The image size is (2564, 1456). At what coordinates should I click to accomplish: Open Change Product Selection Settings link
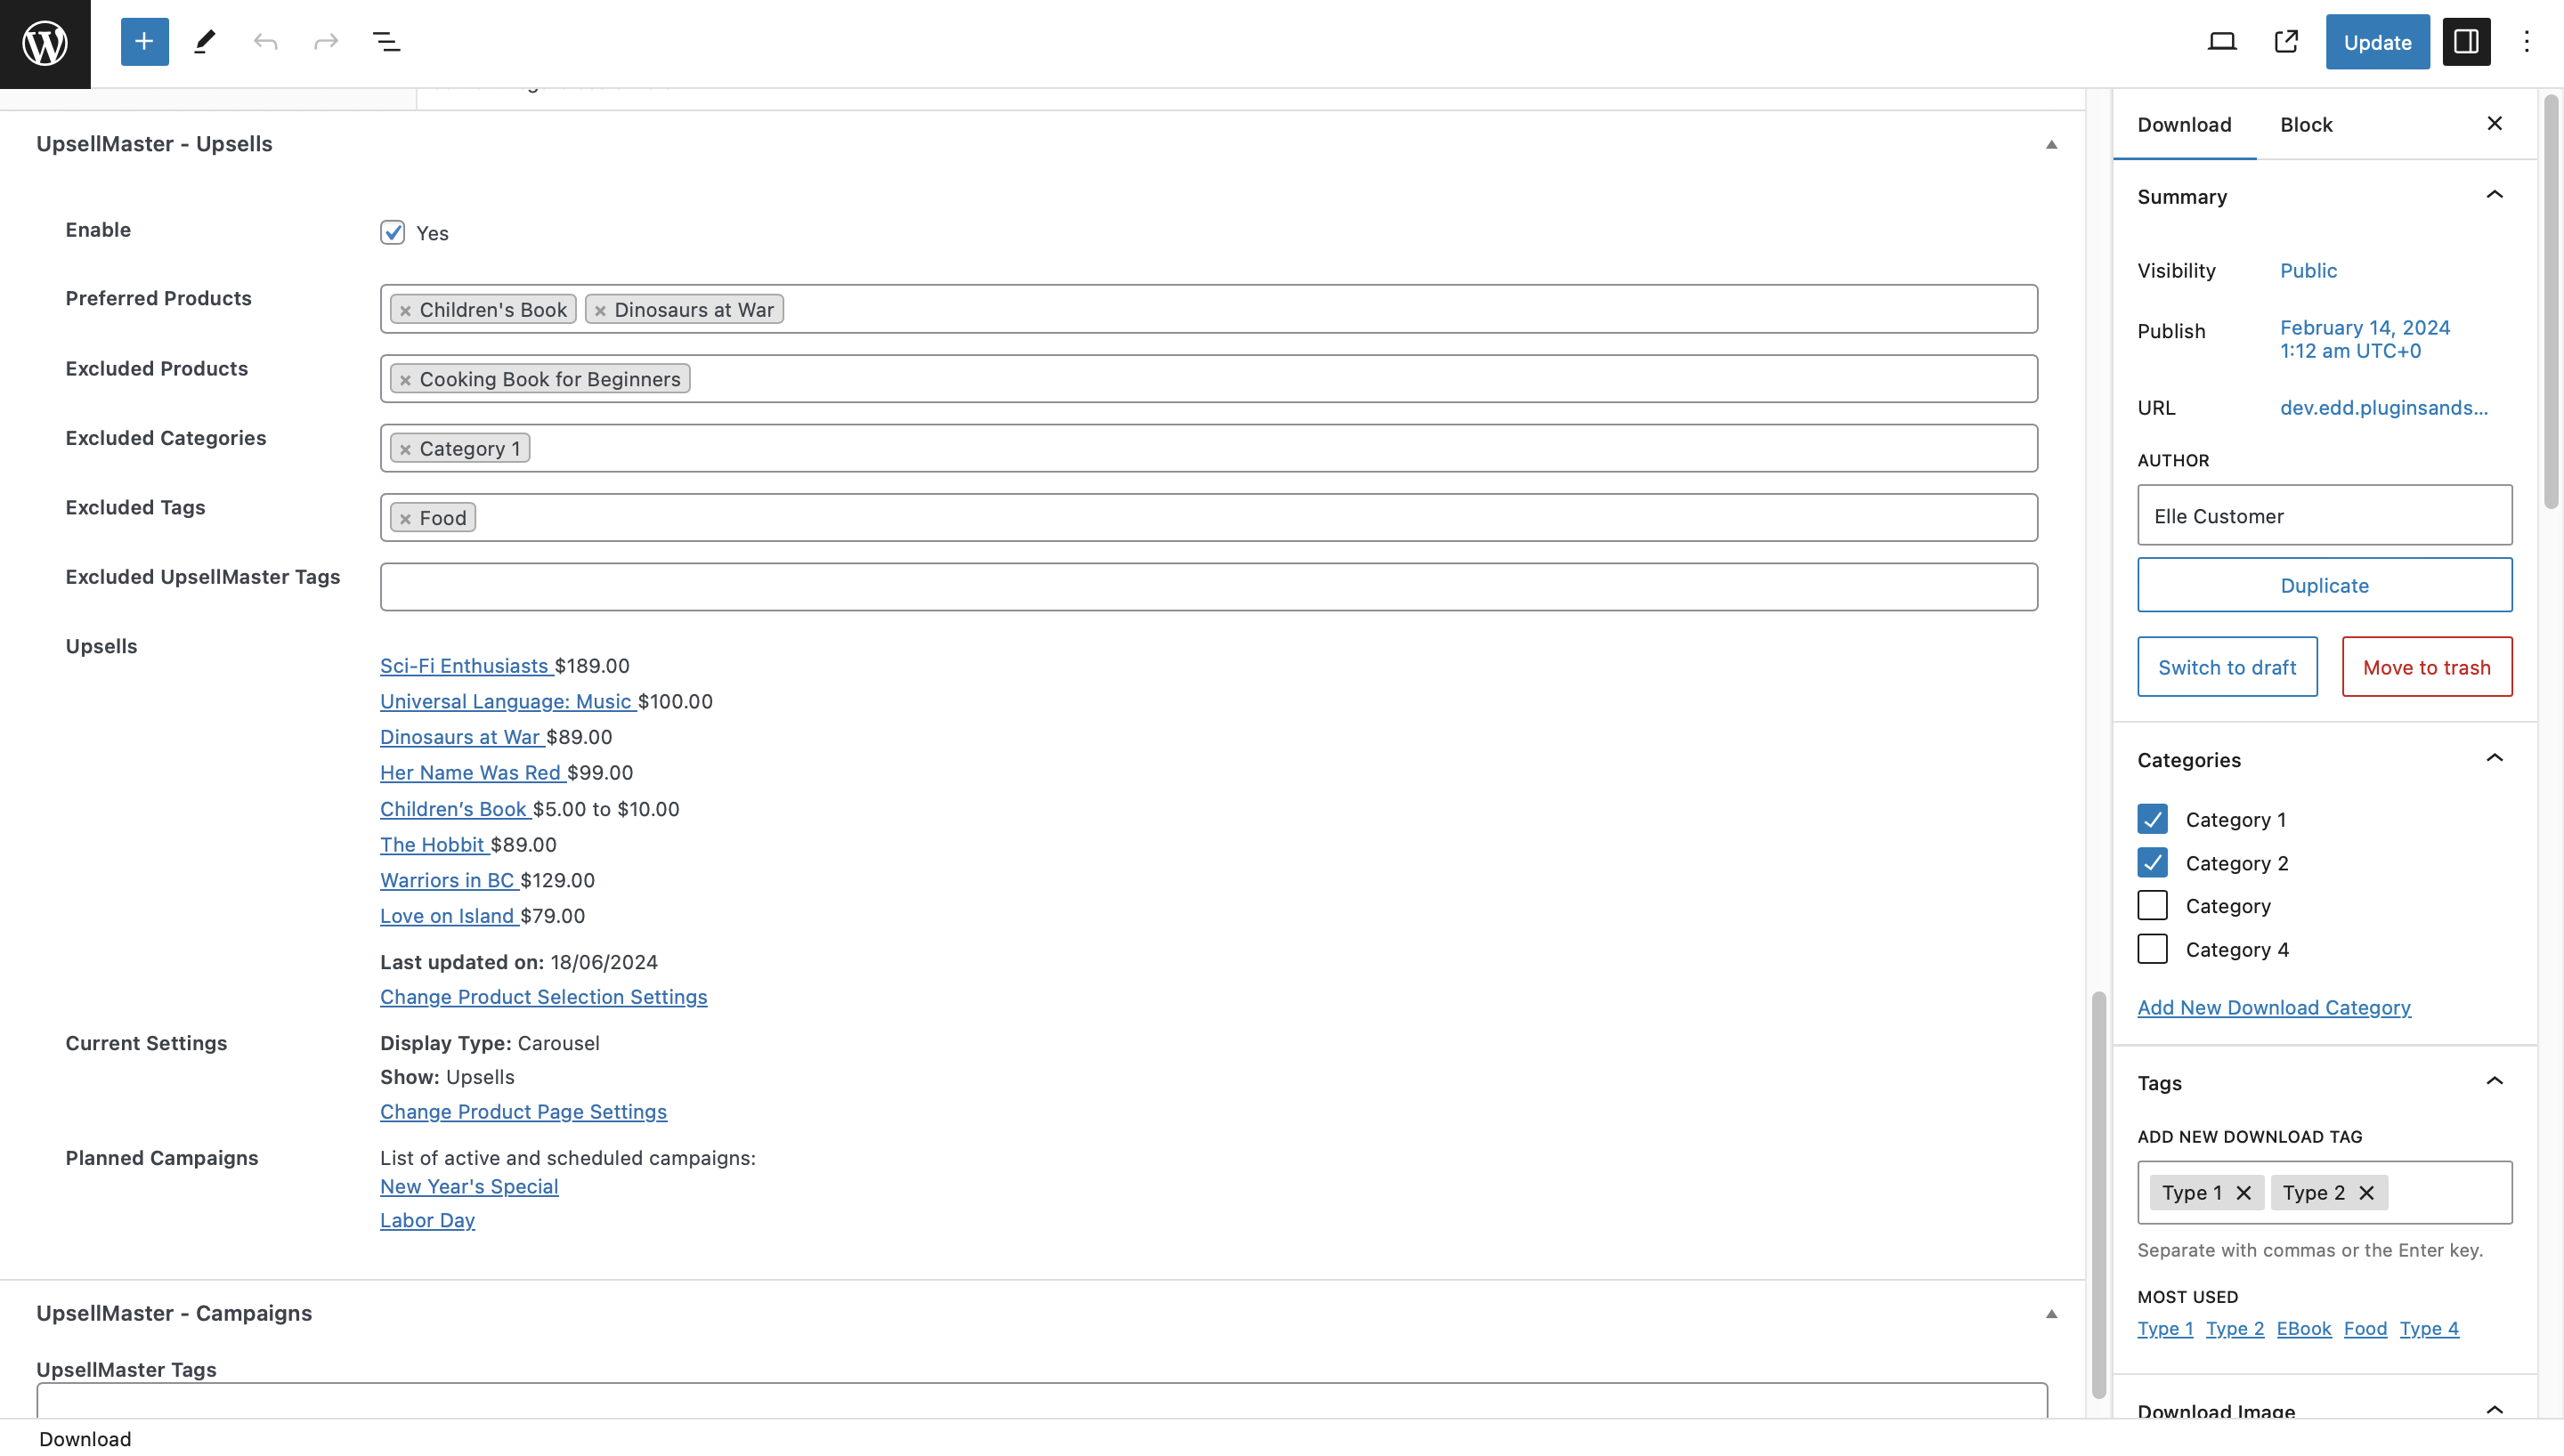[543, 997]
